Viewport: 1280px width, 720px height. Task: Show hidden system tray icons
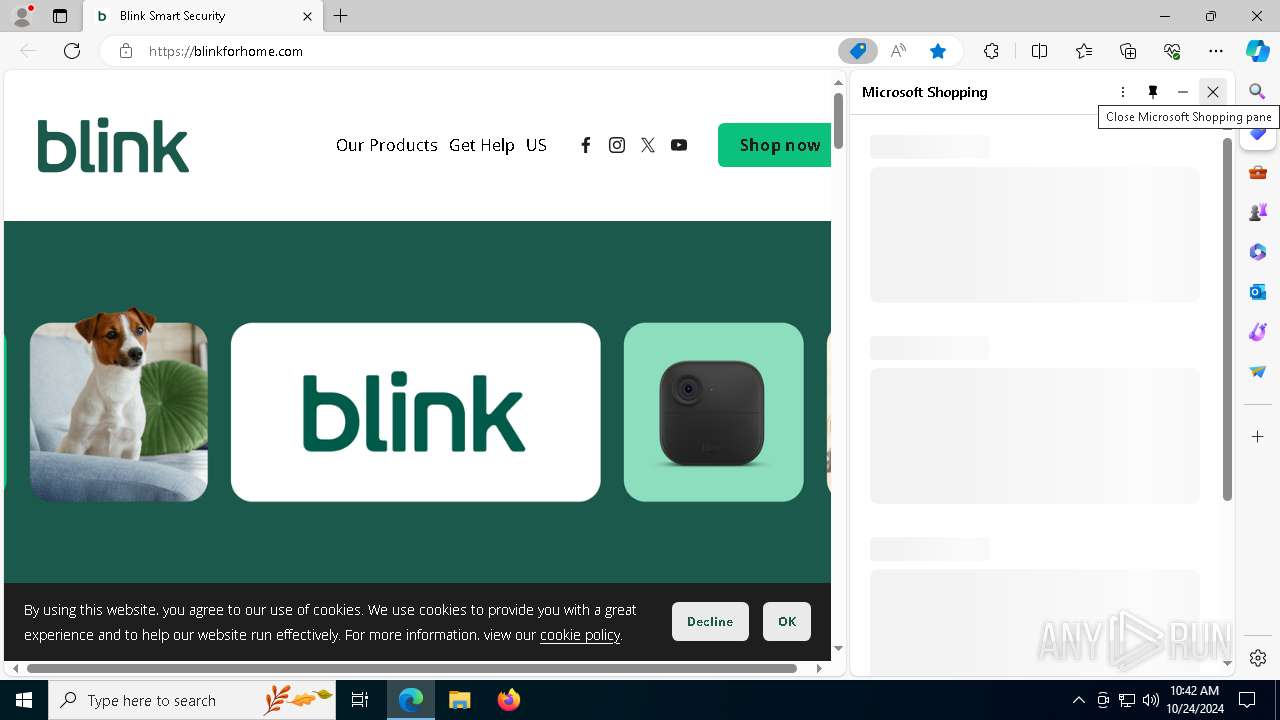pos(1079,700)
